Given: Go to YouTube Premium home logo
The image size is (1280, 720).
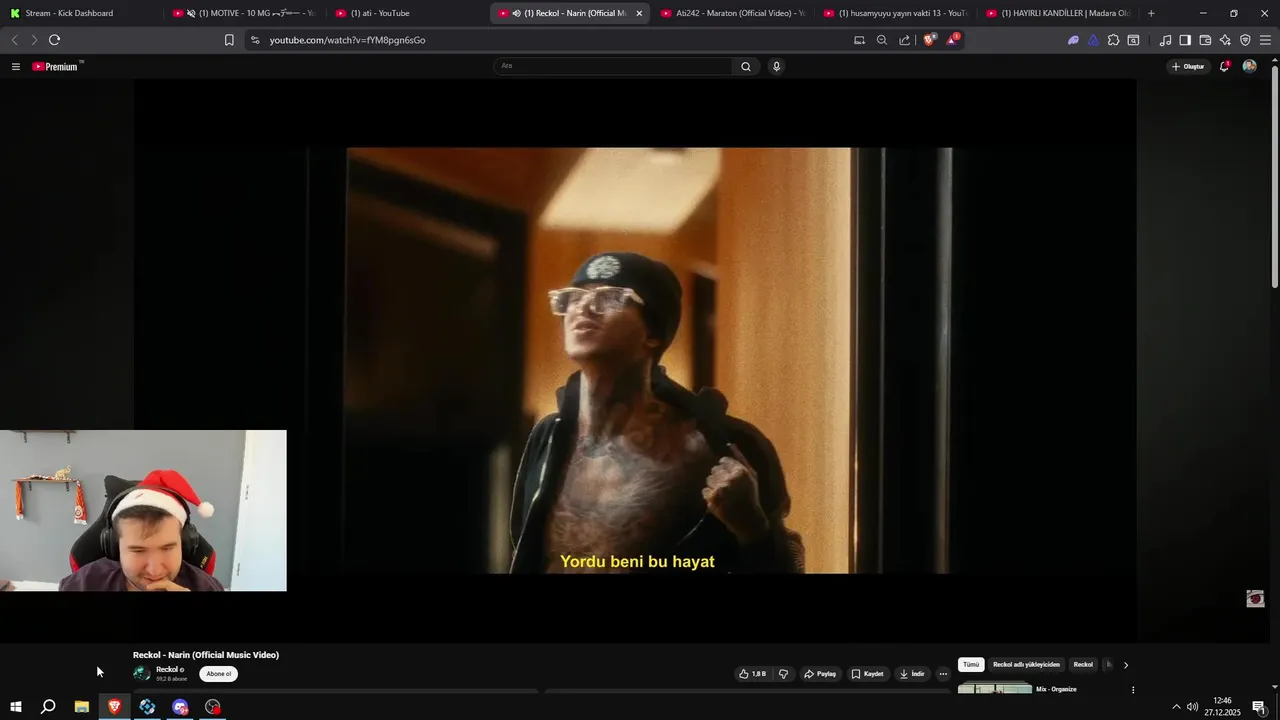Looking at the screenshot, I should pyautogui.click(x=55, y=66).
